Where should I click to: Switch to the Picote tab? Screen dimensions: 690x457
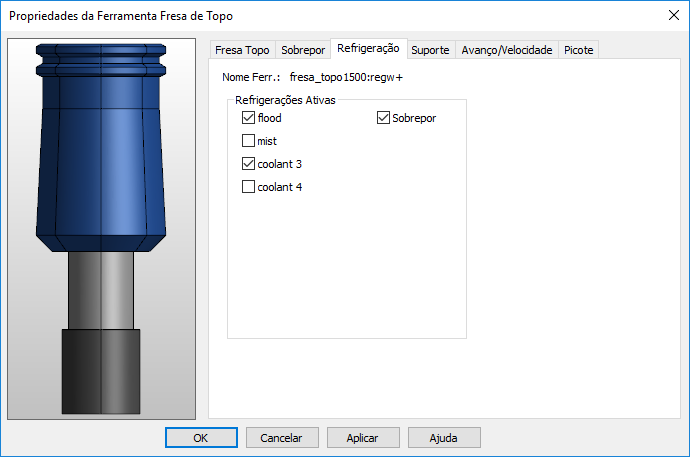click(578, 50)
